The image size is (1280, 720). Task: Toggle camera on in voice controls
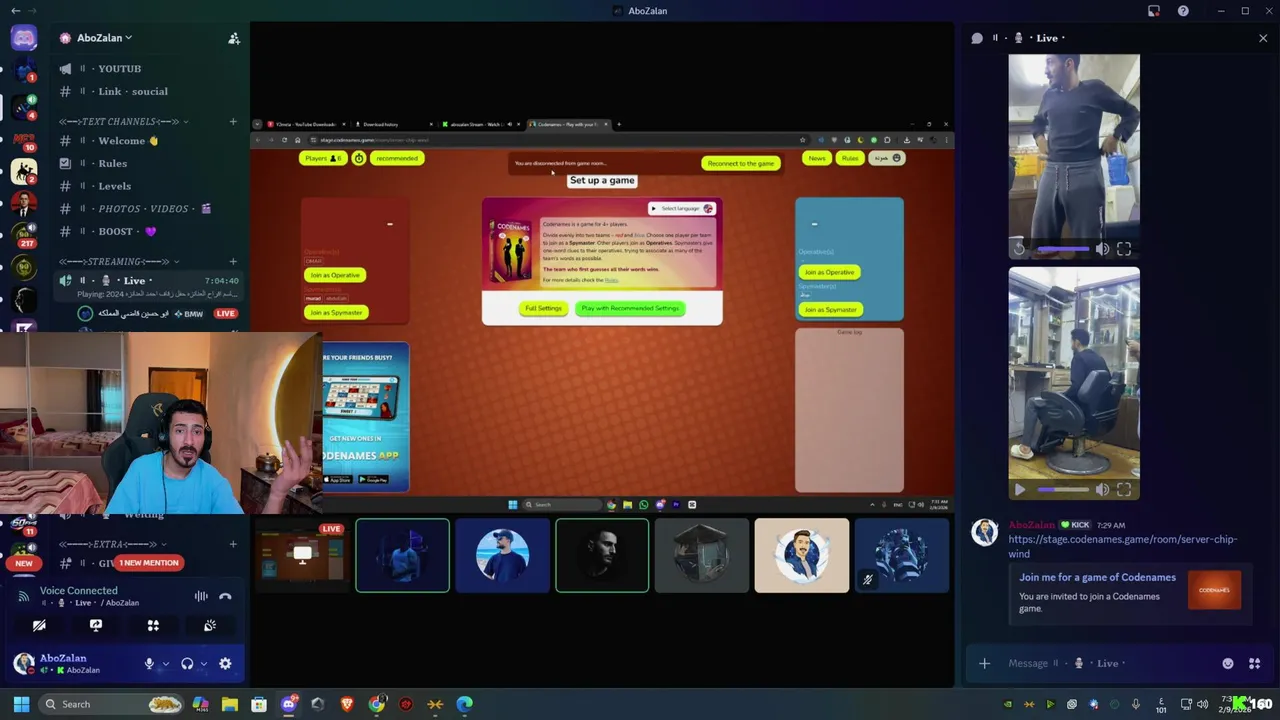tap(39, 625)
